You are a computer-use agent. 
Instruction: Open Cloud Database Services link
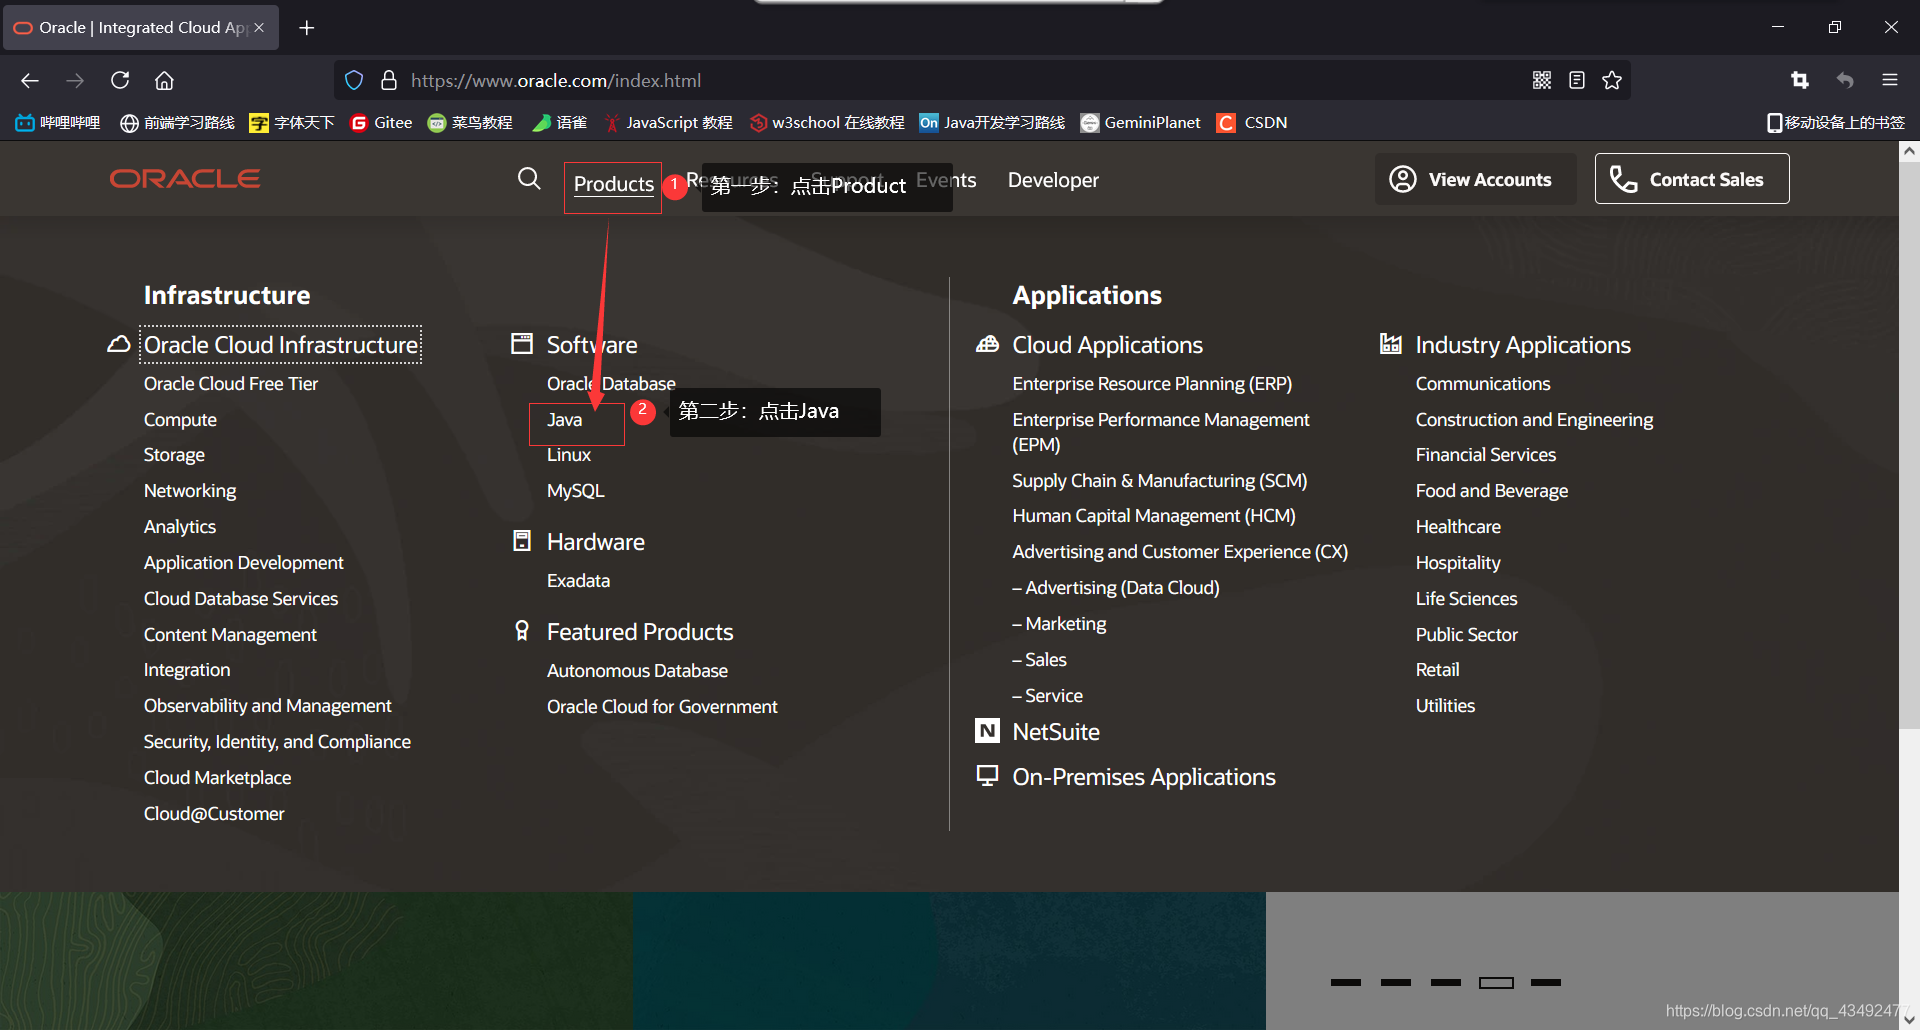point(241,599)
